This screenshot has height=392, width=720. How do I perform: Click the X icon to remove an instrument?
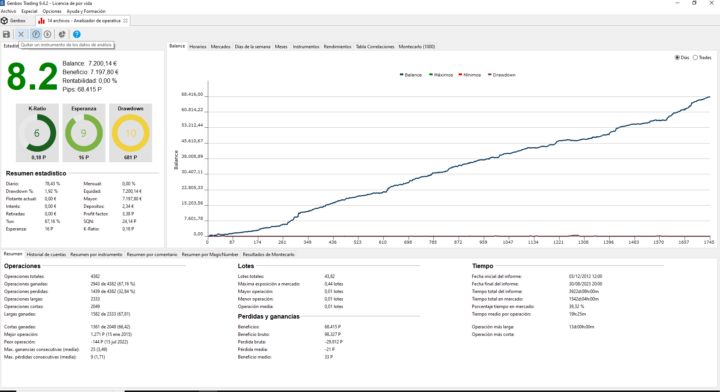[x=21, y=34]
